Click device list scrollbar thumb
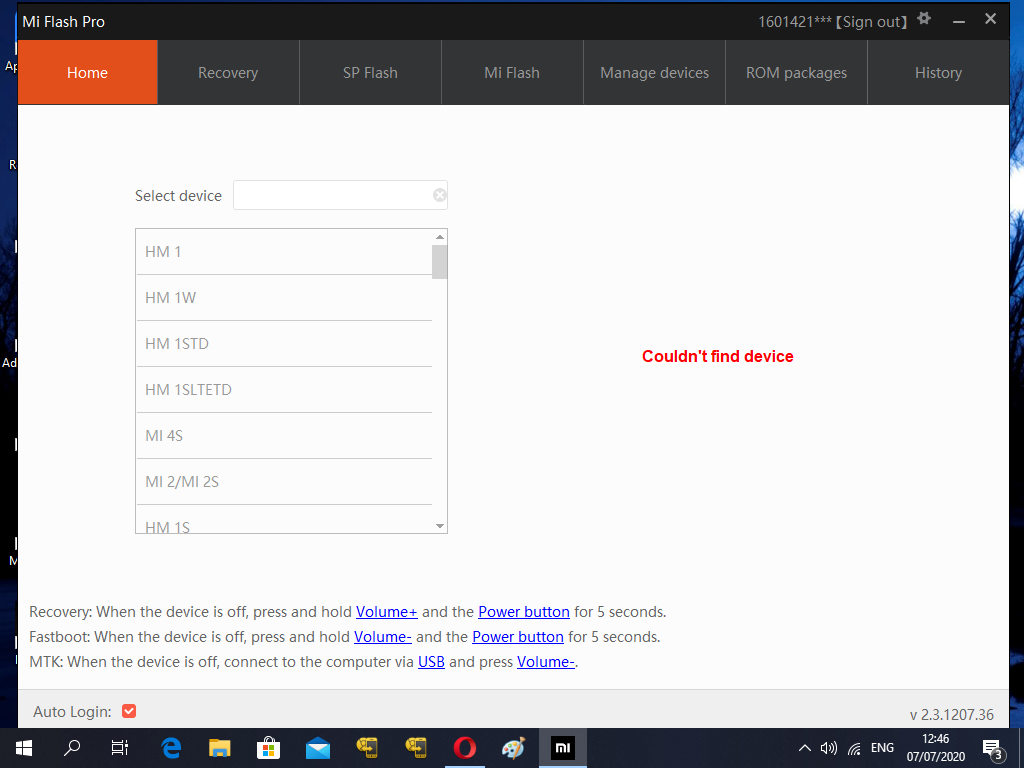 (440, 262)
